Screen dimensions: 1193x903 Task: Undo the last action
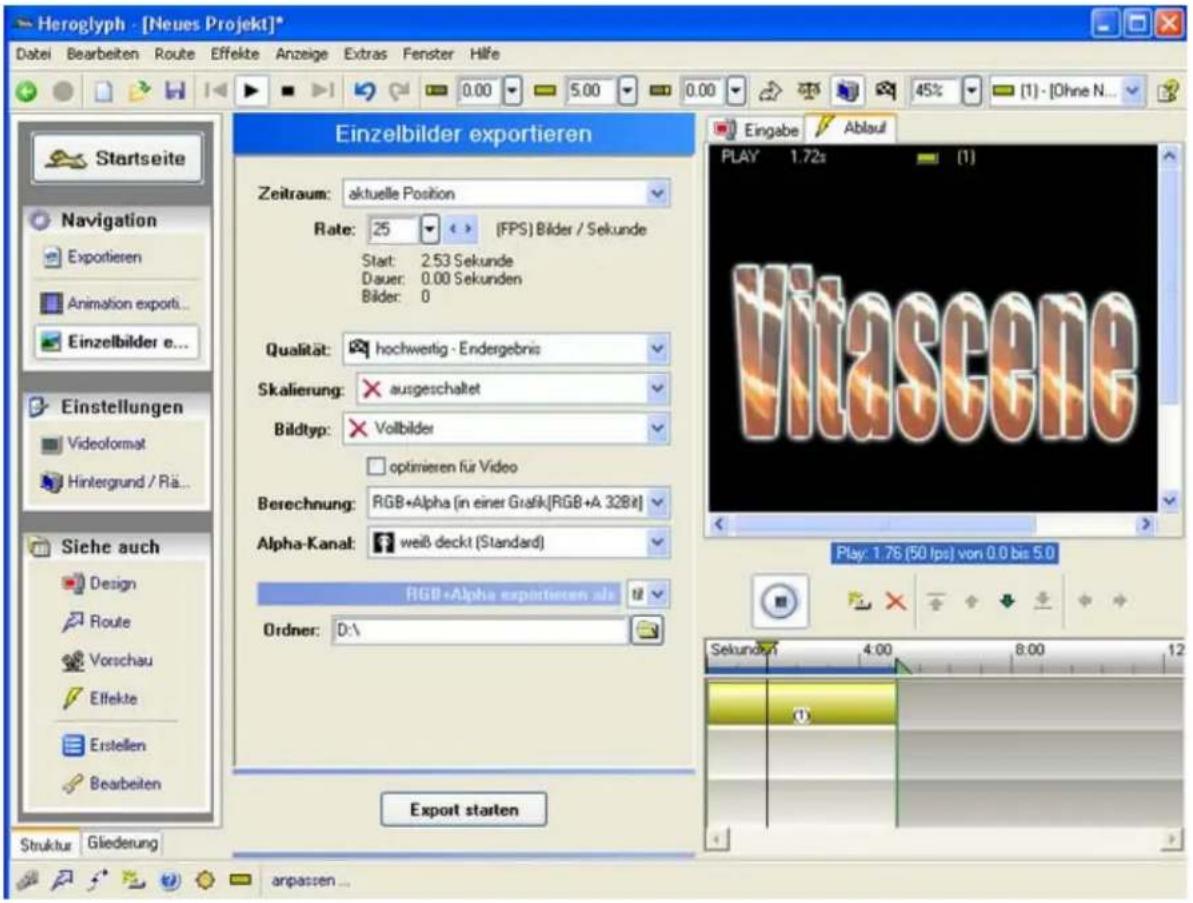(x=365, y=91)
